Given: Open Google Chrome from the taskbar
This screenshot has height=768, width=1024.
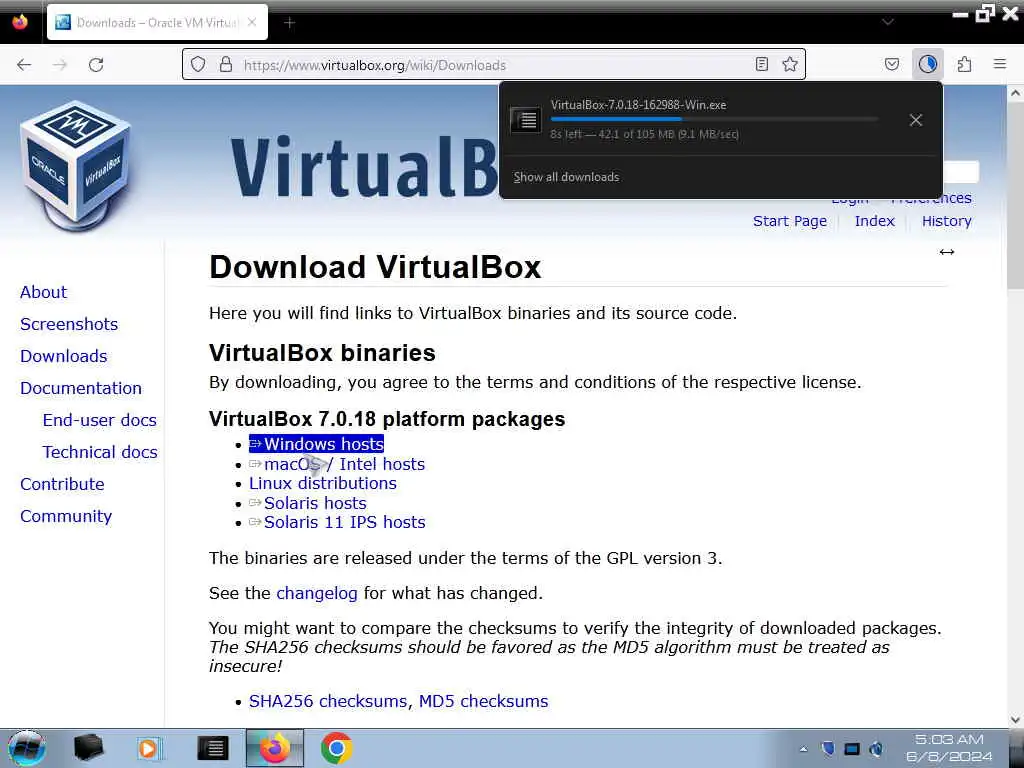Looking at the screenshot, I should (336, 748).
